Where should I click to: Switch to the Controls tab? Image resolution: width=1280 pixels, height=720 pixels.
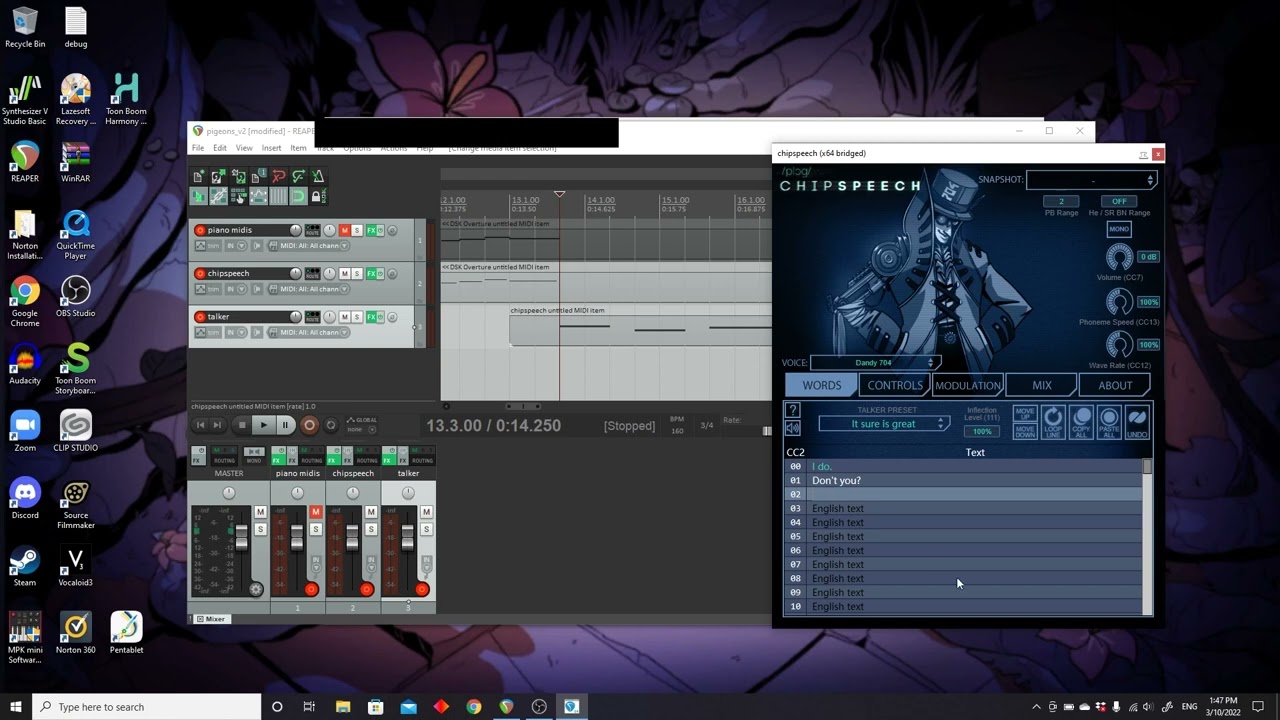click(894, 385)
